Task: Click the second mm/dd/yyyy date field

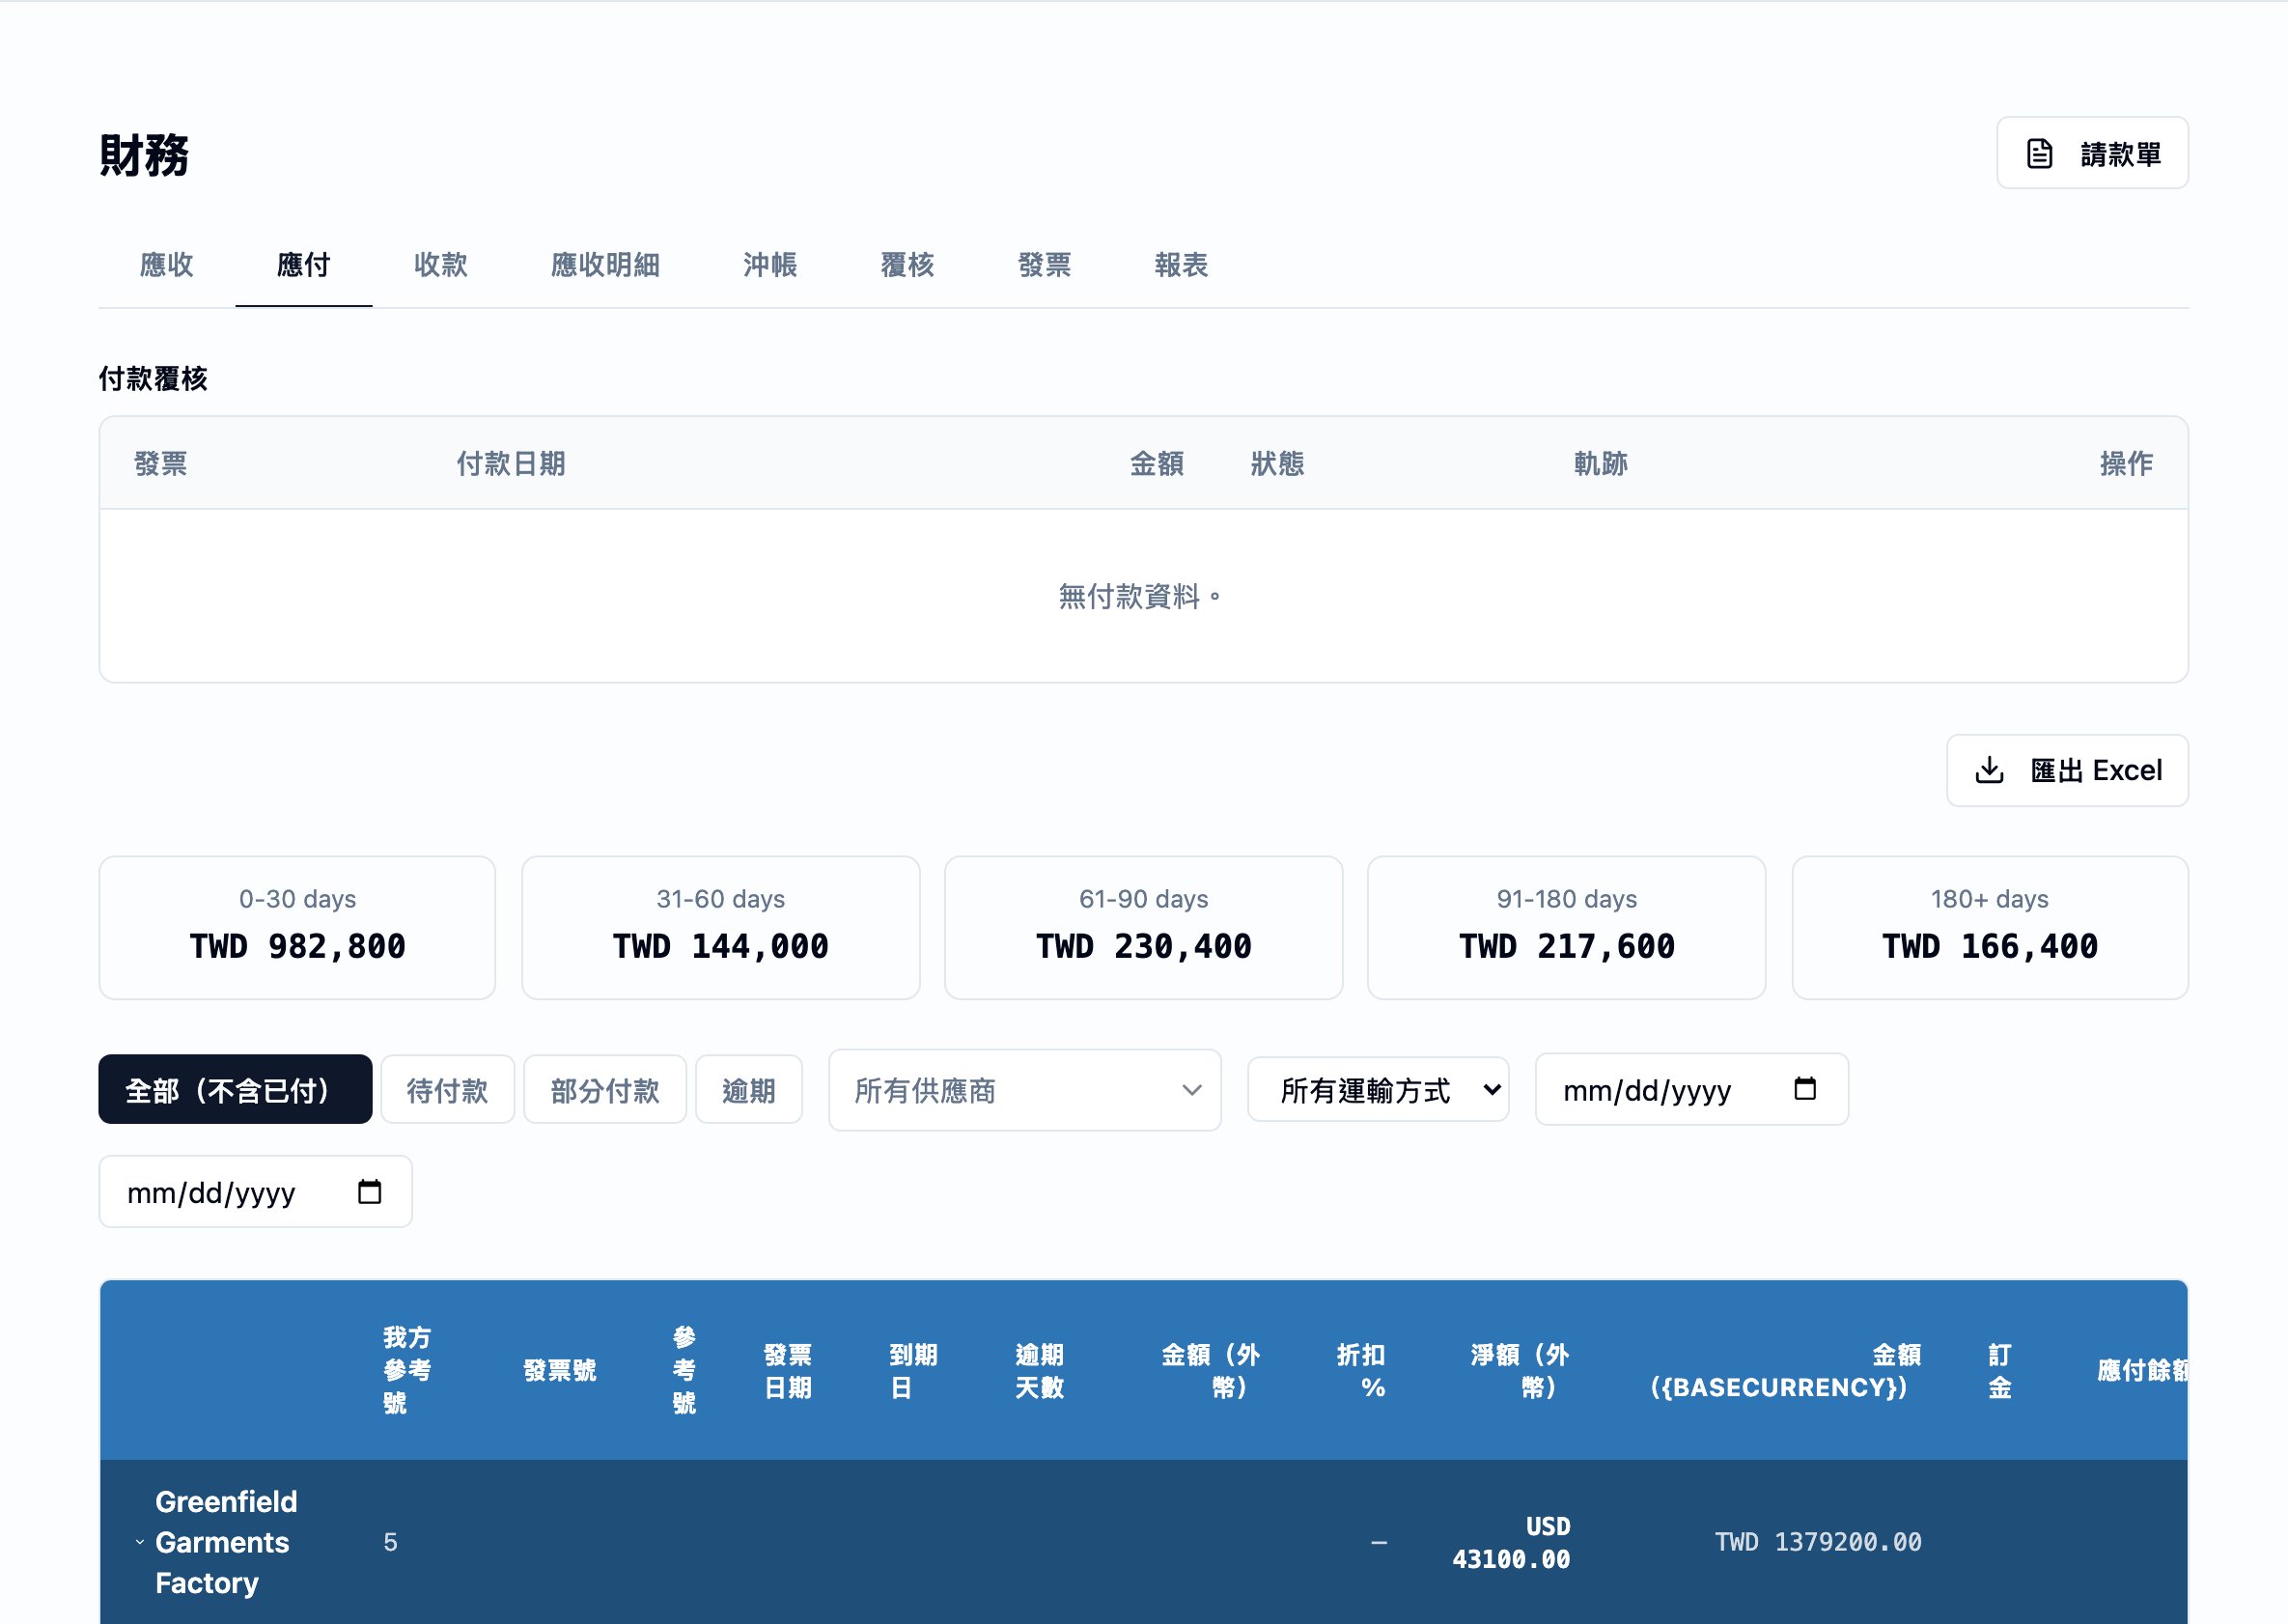Action: (255, 1191)
